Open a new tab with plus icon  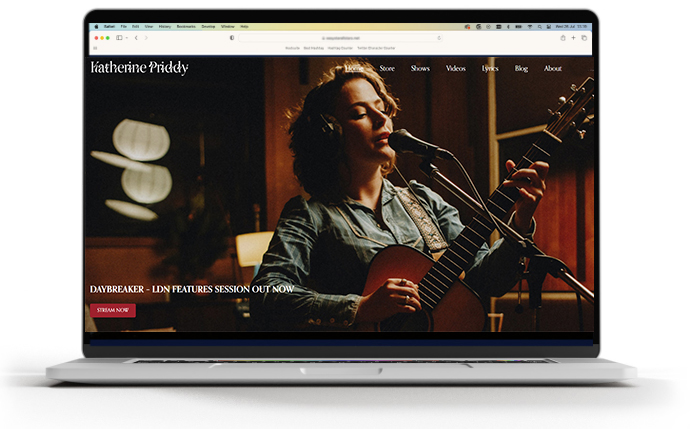[x=574, y=38]
